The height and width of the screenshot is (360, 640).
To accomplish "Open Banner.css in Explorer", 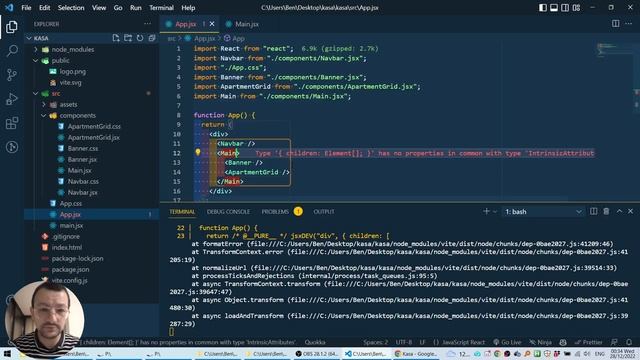I will coord(82,148).
